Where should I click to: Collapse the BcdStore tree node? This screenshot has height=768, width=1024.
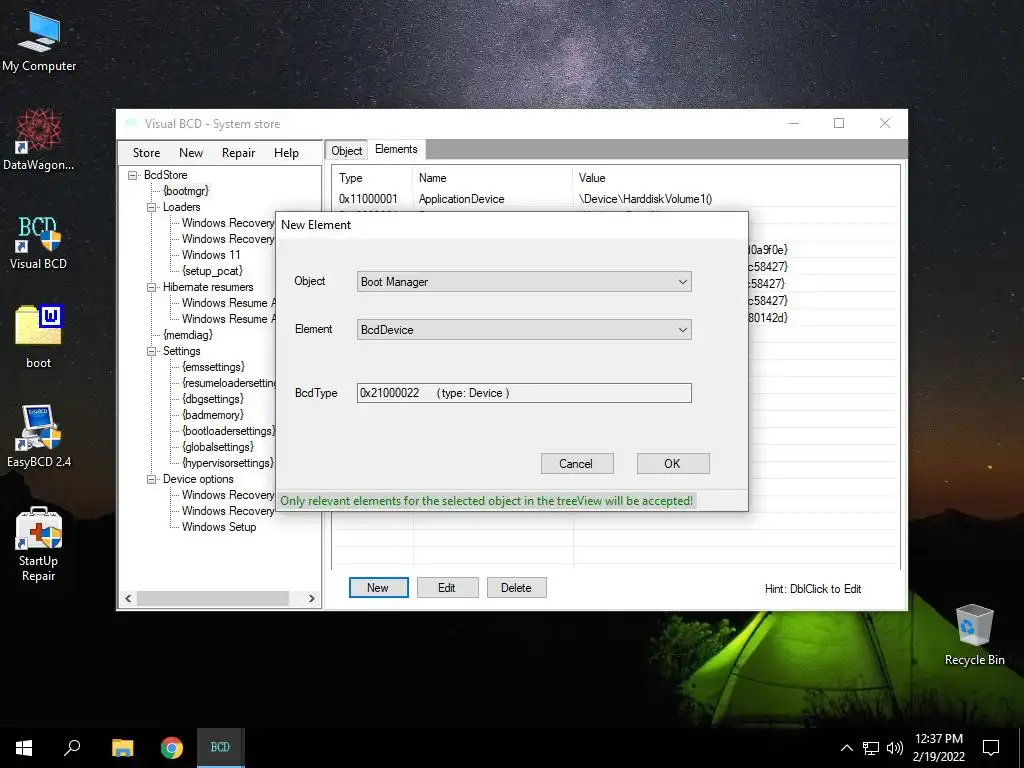133,175
